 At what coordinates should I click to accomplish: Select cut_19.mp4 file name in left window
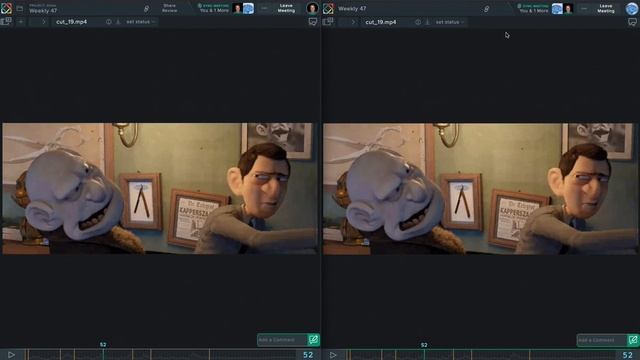click(x=71, y=22)
